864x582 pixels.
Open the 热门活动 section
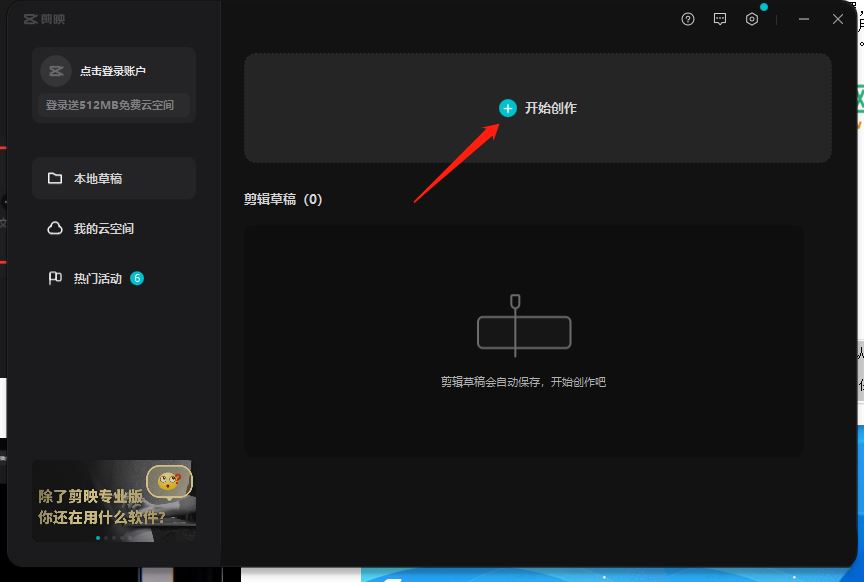coord(103,278)
